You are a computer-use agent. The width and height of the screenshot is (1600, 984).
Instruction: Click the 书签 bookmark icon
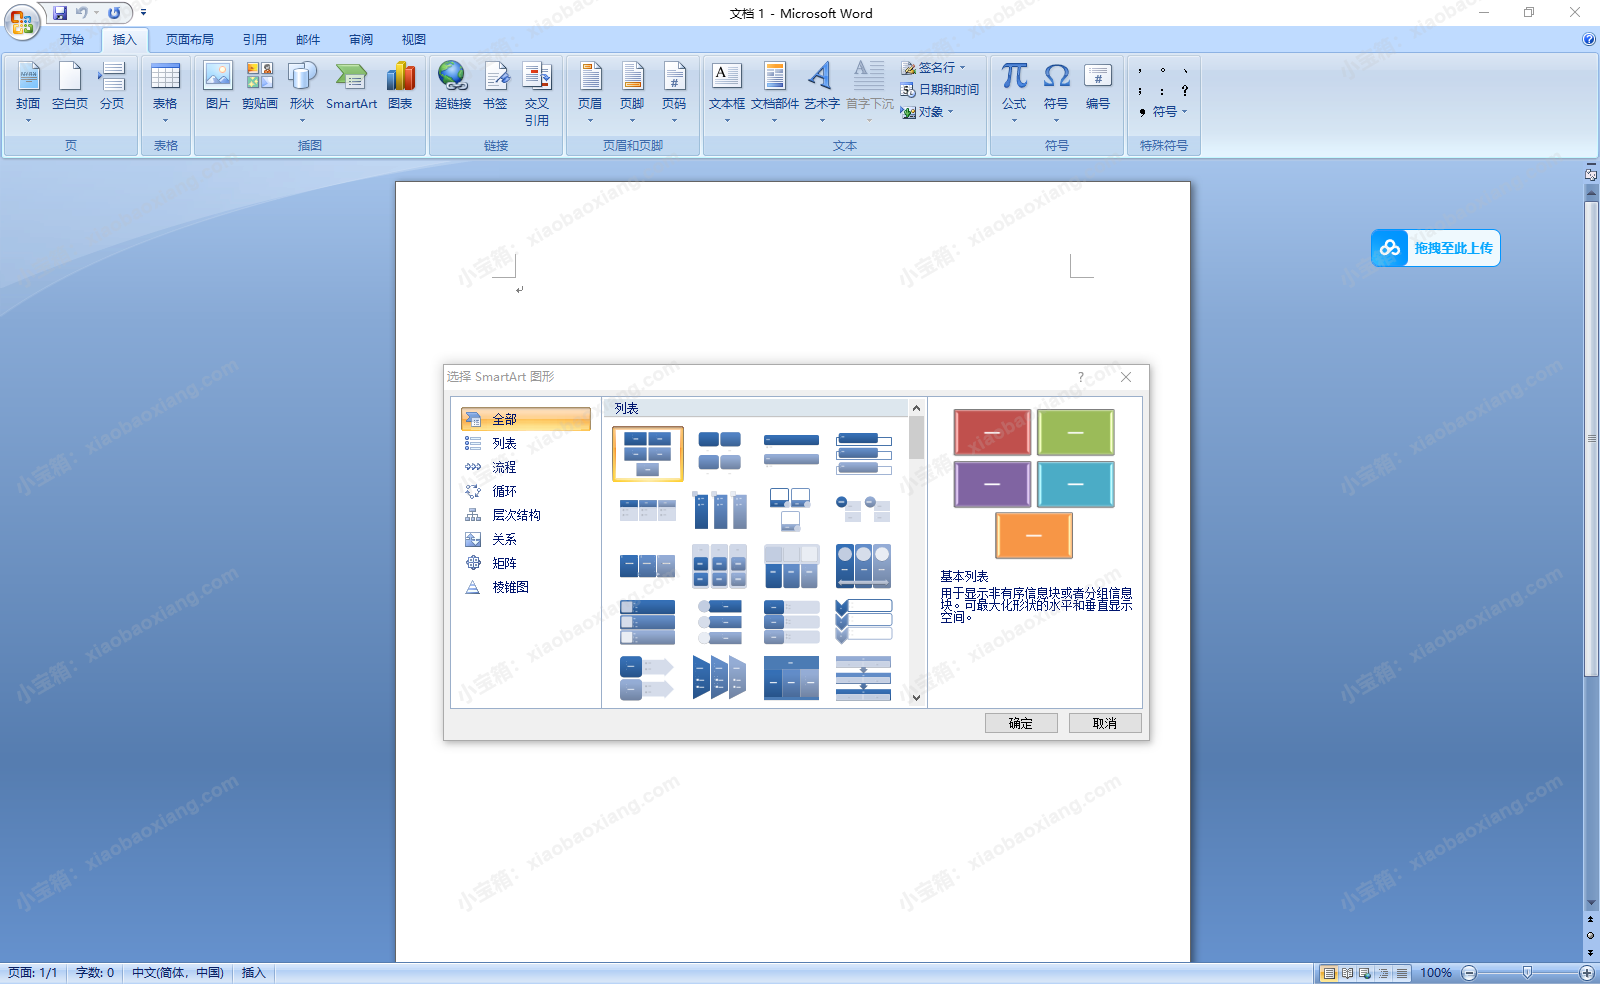coord(495,87)
